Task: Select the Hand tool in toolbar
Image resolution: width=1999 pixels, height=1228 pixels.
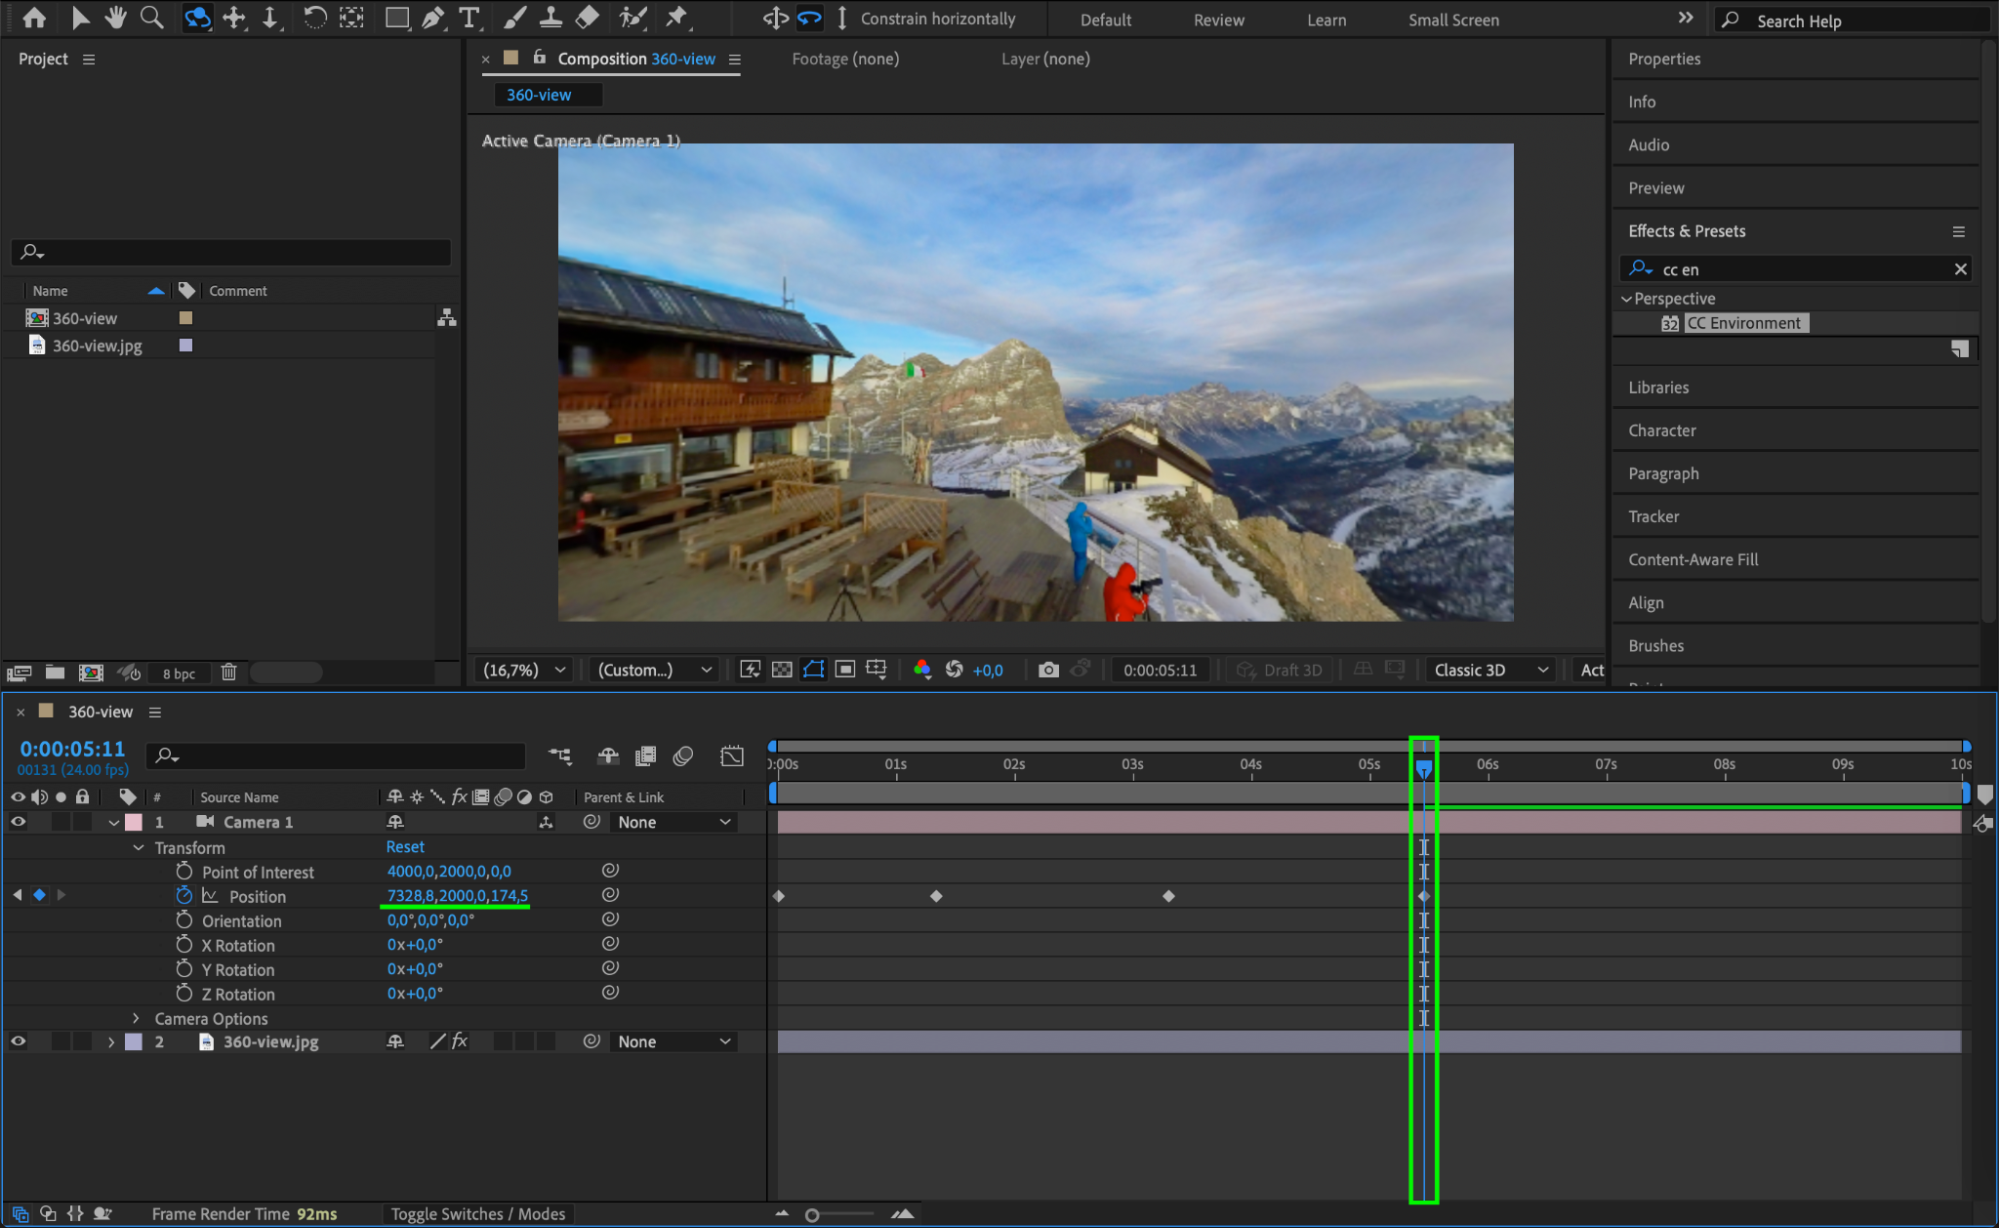Action: pos(116,18)
